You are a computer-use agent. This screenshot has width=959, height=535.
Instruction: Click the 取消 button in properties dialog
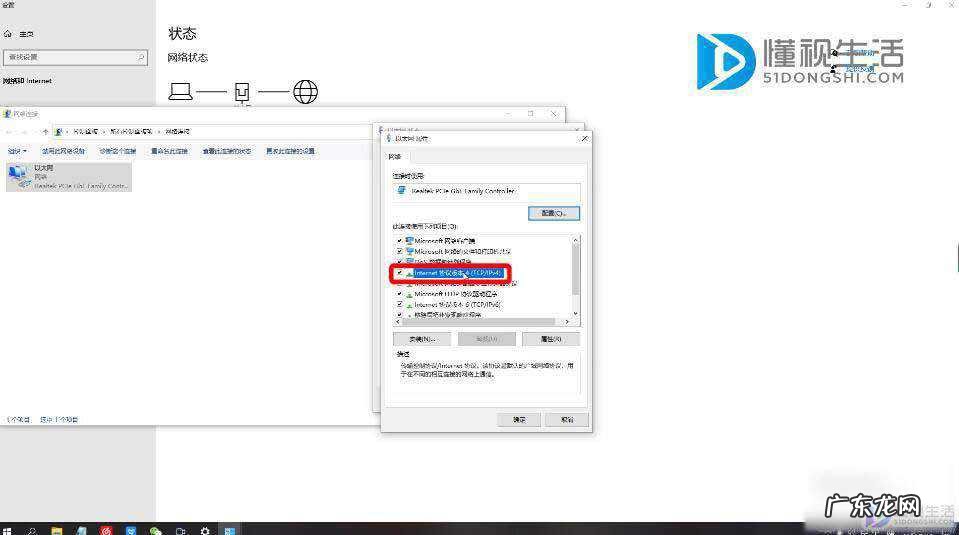point(567,419)
